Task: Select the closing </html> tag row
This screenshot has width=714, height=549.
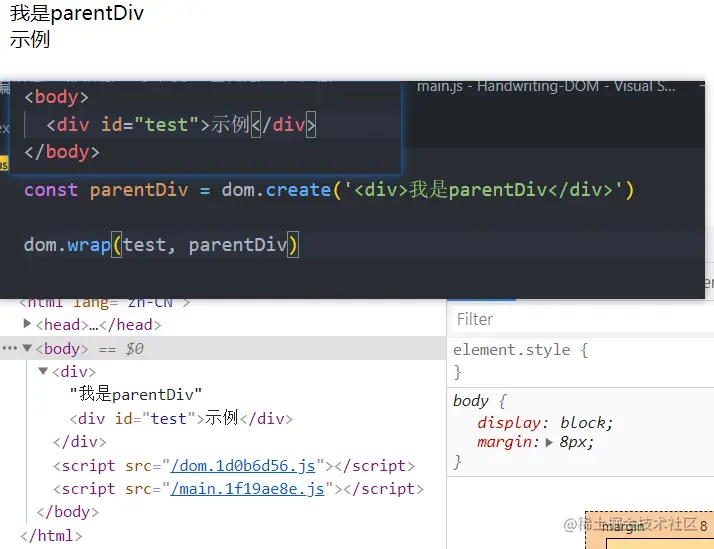Action: (x=51, y=535)
